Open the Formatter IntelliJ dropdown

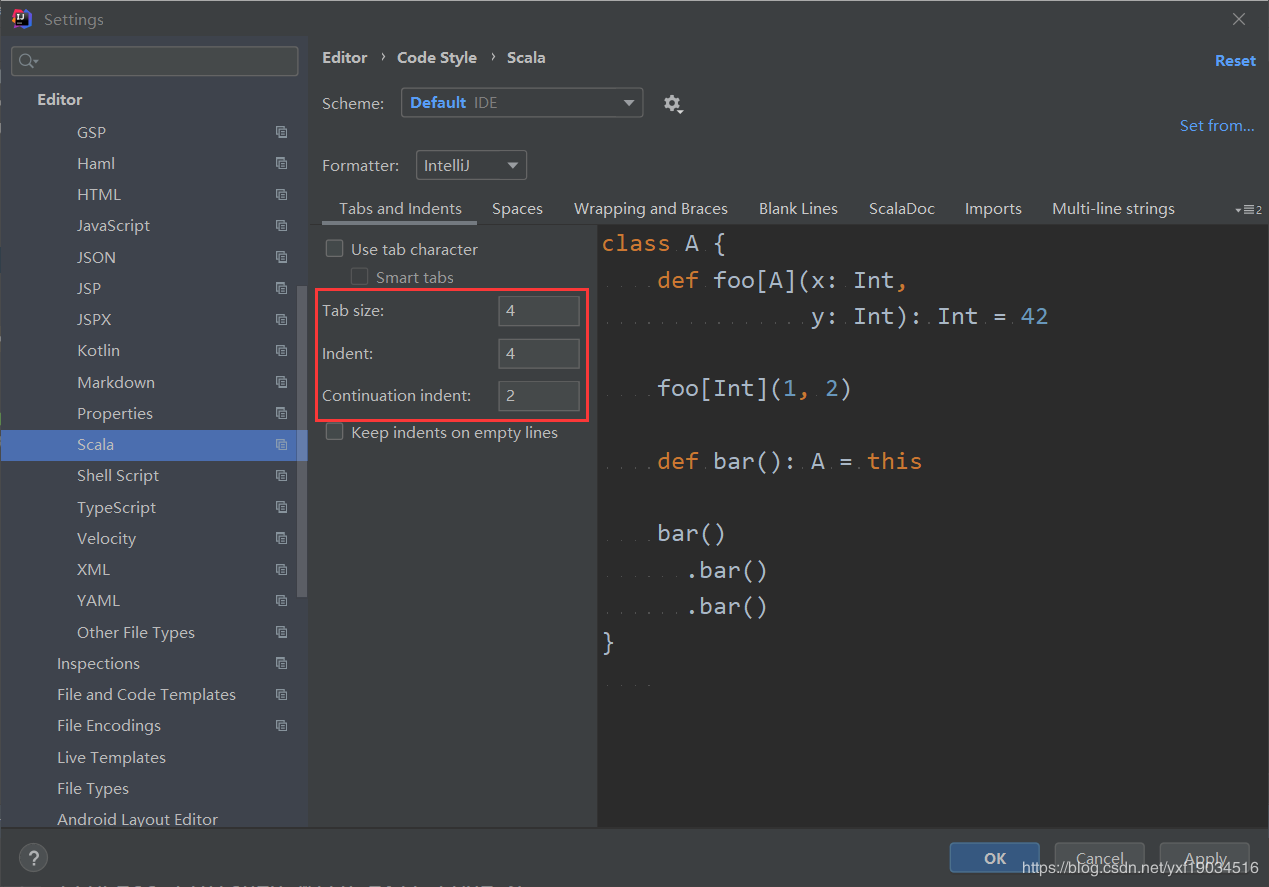471,165
